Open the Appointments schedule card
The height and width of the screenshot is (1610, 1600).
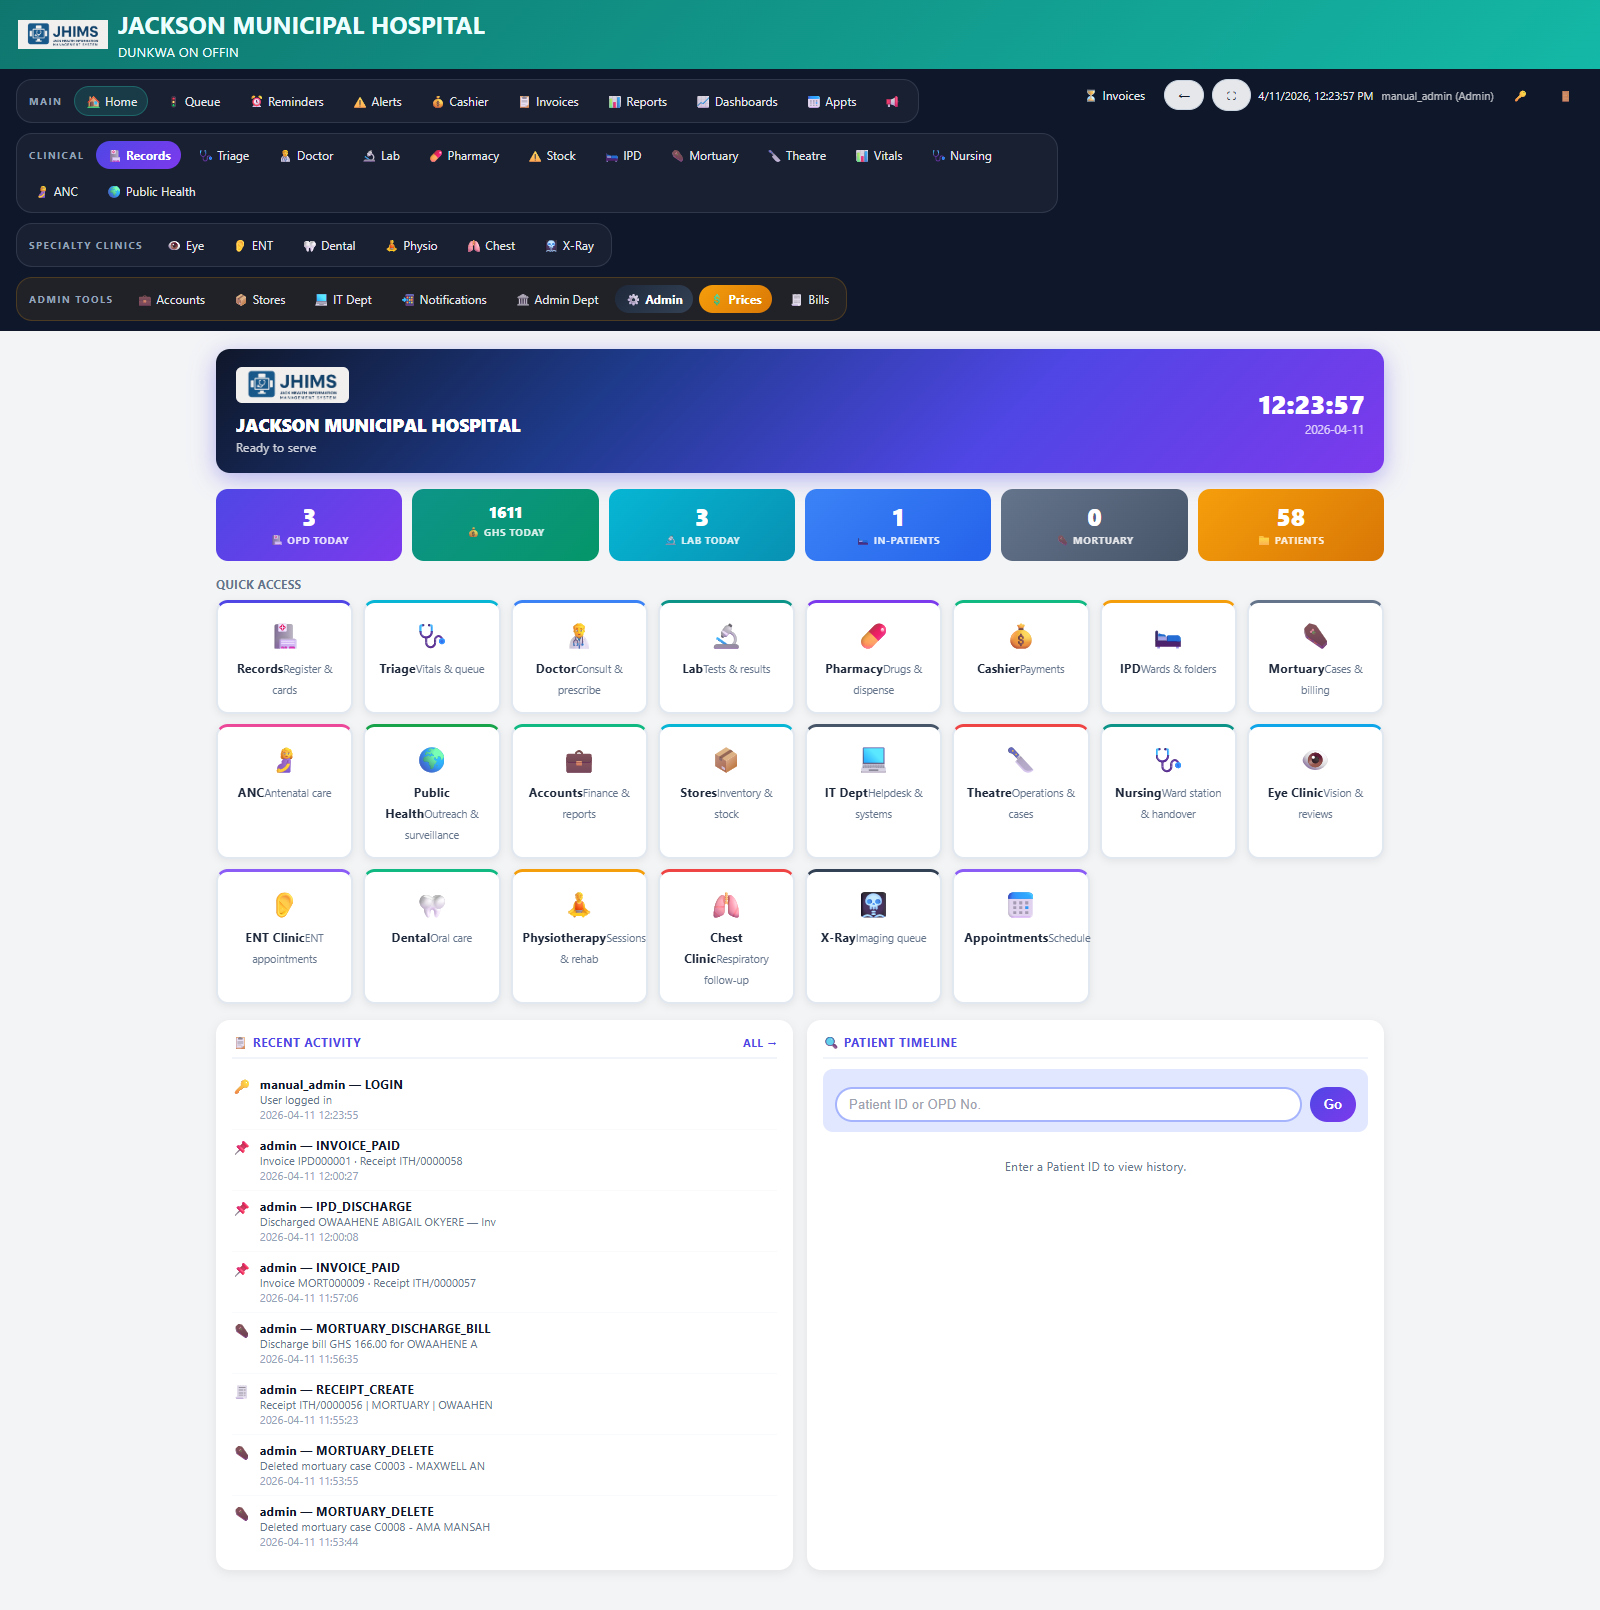point(1020,935)
